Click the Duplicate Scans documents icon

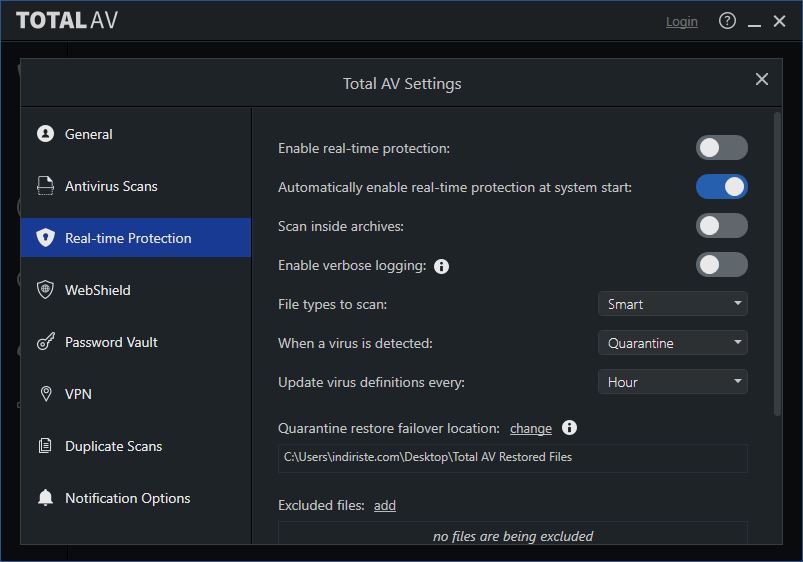tap(46, 446)
